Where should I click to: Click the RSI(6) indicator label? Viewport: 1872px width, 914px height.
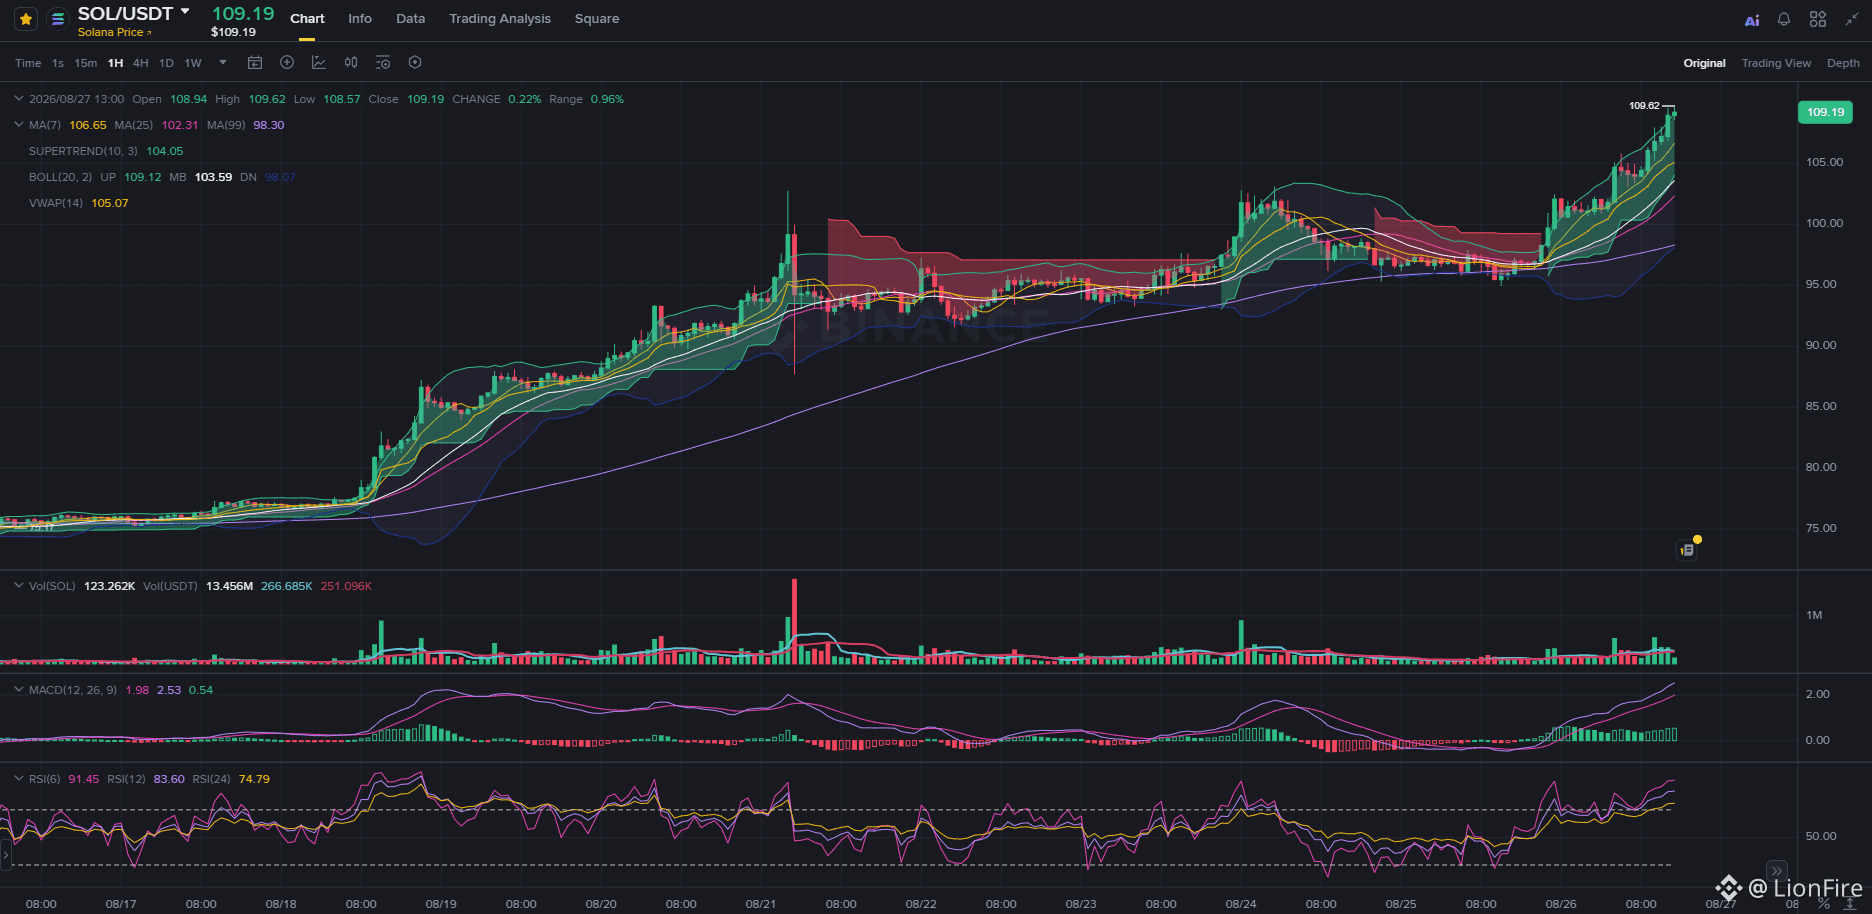click(44, 779)
